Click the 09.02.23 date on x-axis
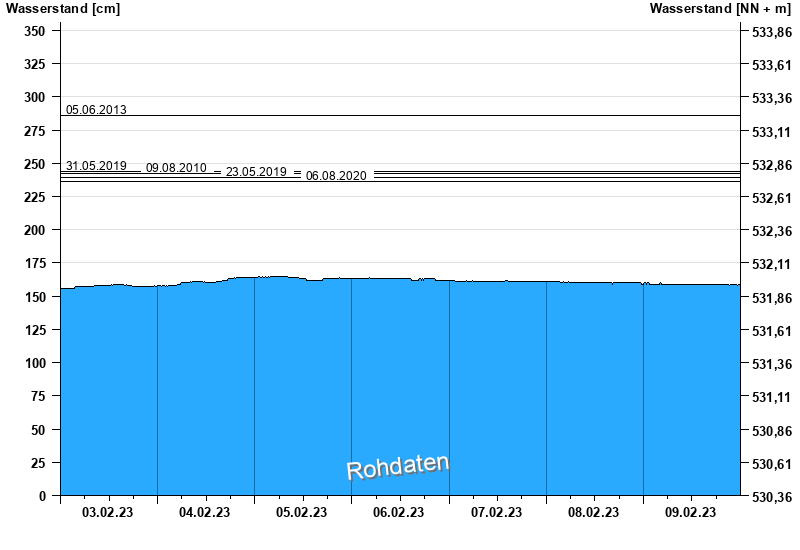 (690, 513)
